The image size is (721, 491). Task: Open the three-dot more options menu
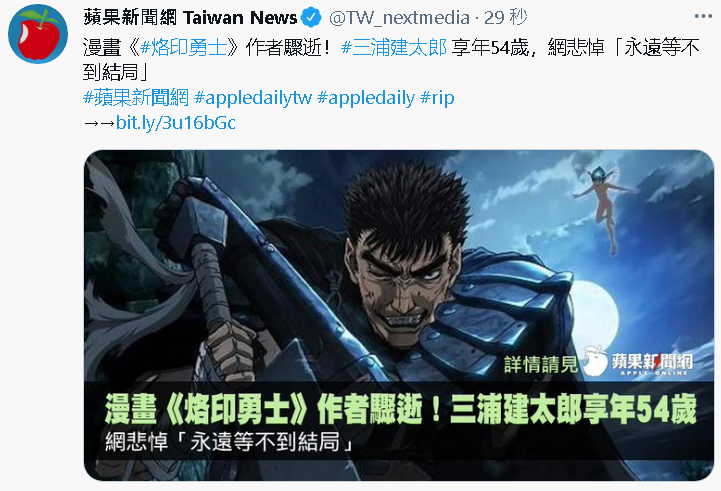click(704, 17)
